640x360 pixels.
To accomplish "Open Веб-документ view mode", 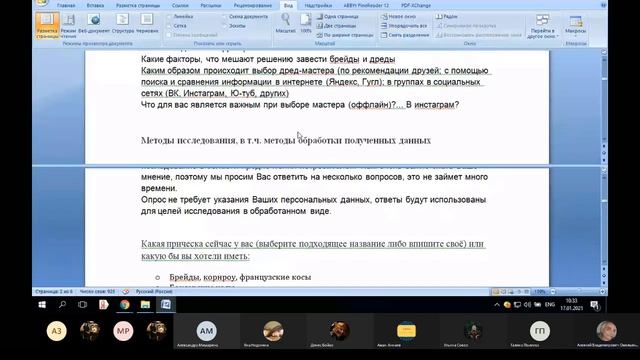I will pos(94,24).
